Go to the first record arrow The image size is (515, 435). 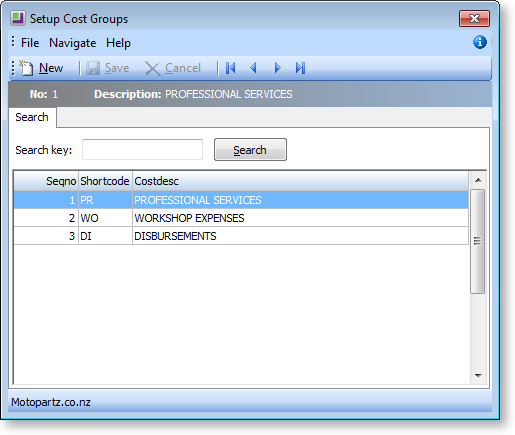pyautogui.click(x=231, y=68)
